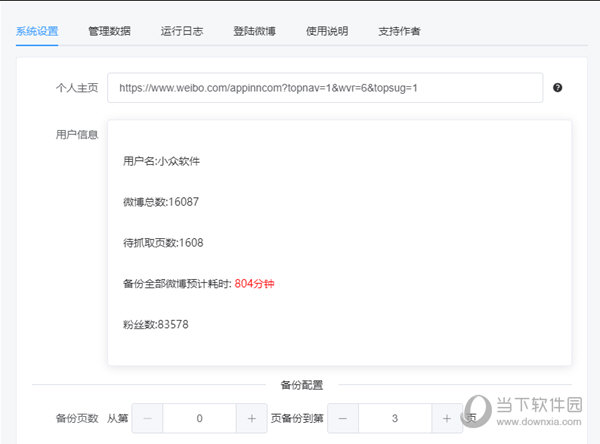This screenshot has width=600, height=444.
Task: Increase the backup start page with the plus button
Action: pyautogui.click(x=251, y=418)
